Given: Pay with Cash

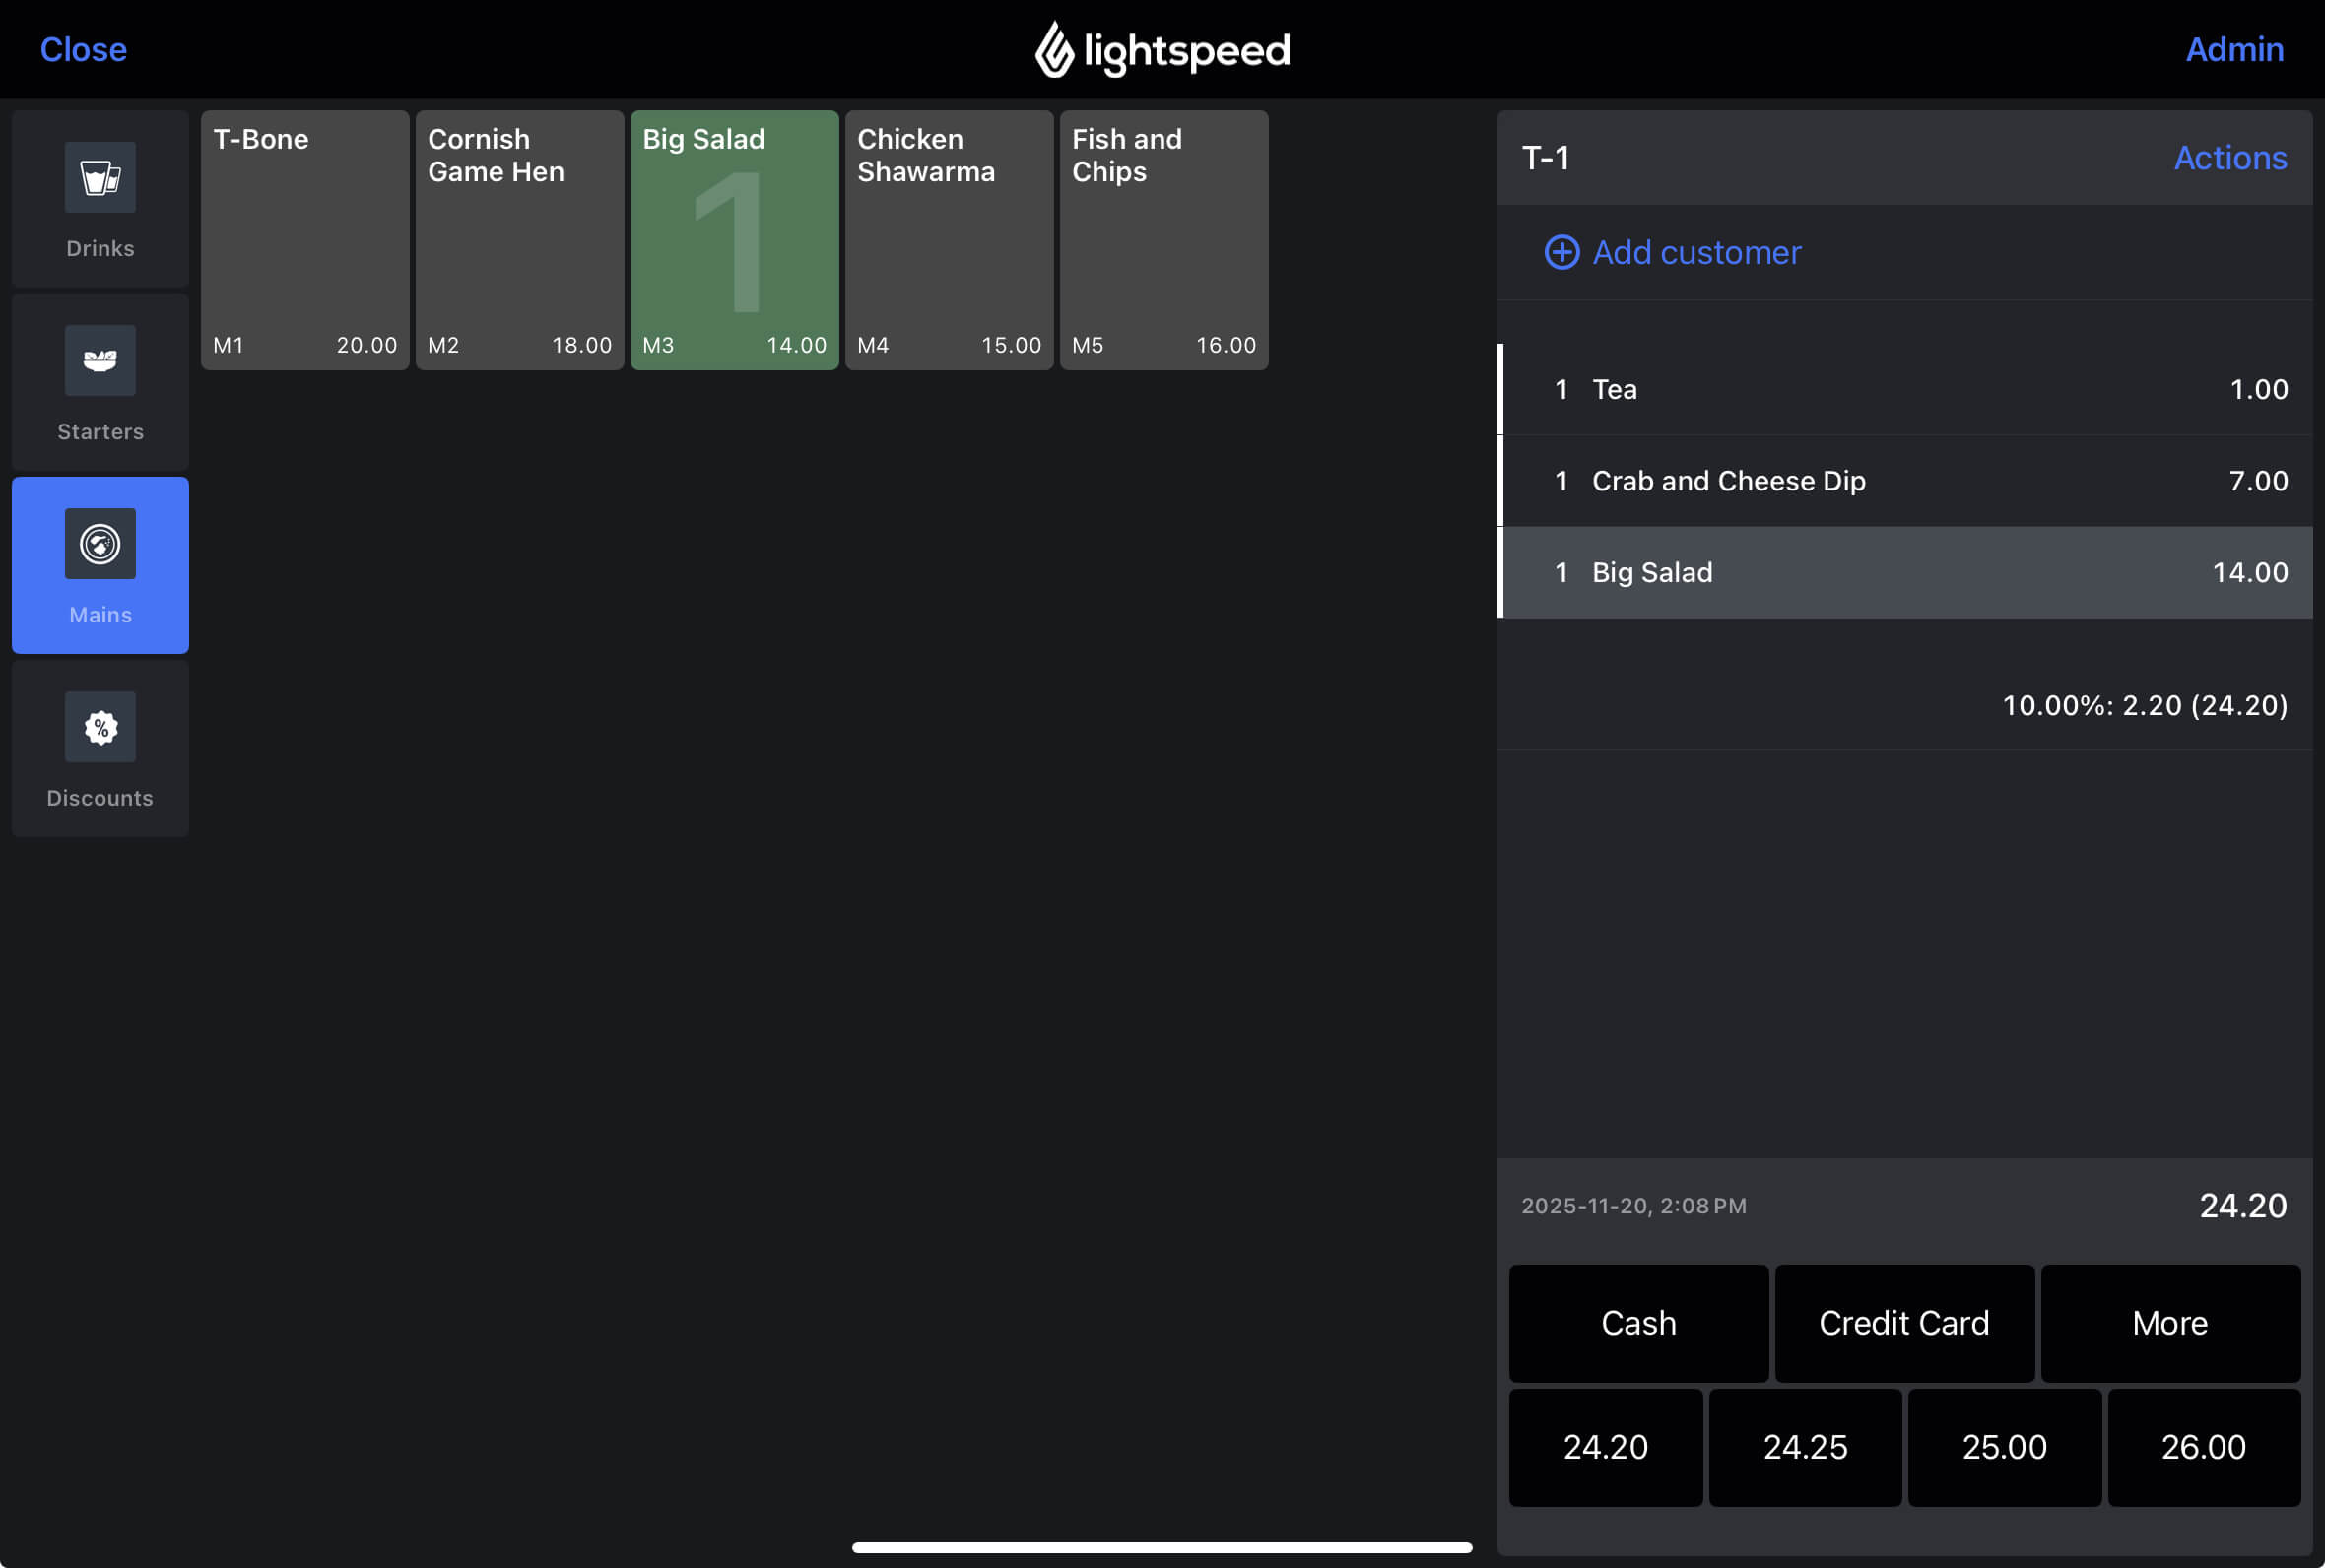Looking at the screenshot, I should [x=1637, y=1322].
